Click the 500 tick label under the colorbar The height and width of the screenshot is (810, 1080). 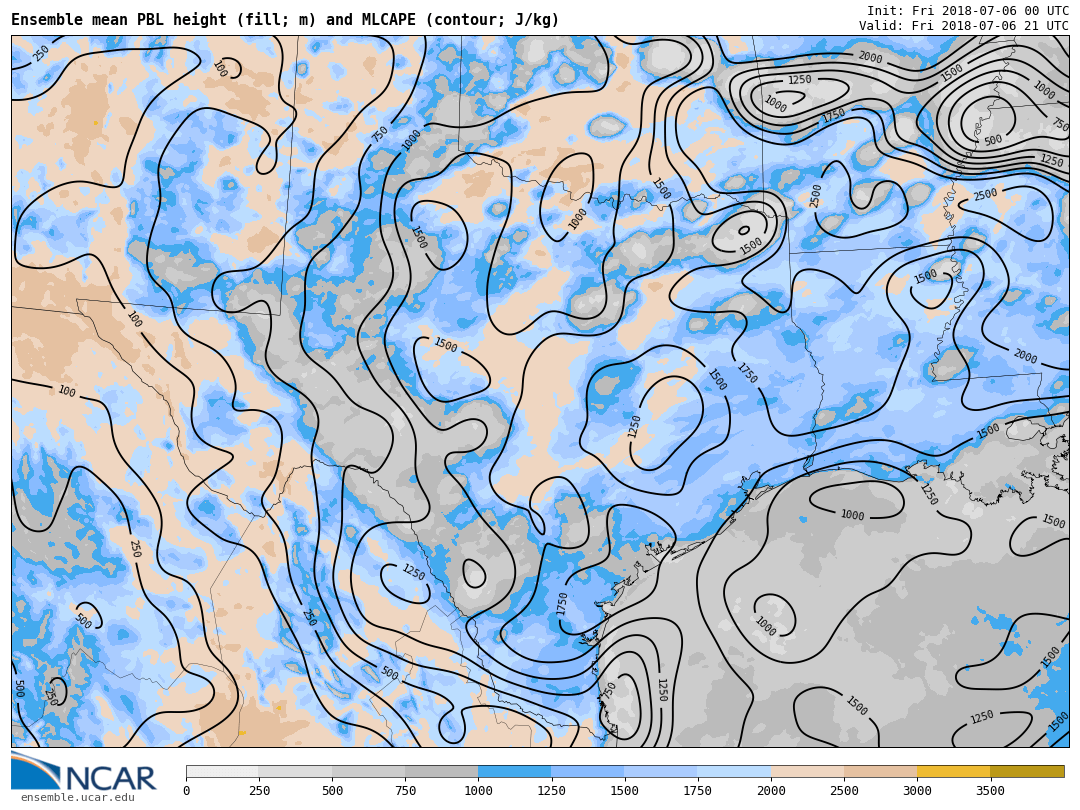pyautogui.click(x=332, y=791)
